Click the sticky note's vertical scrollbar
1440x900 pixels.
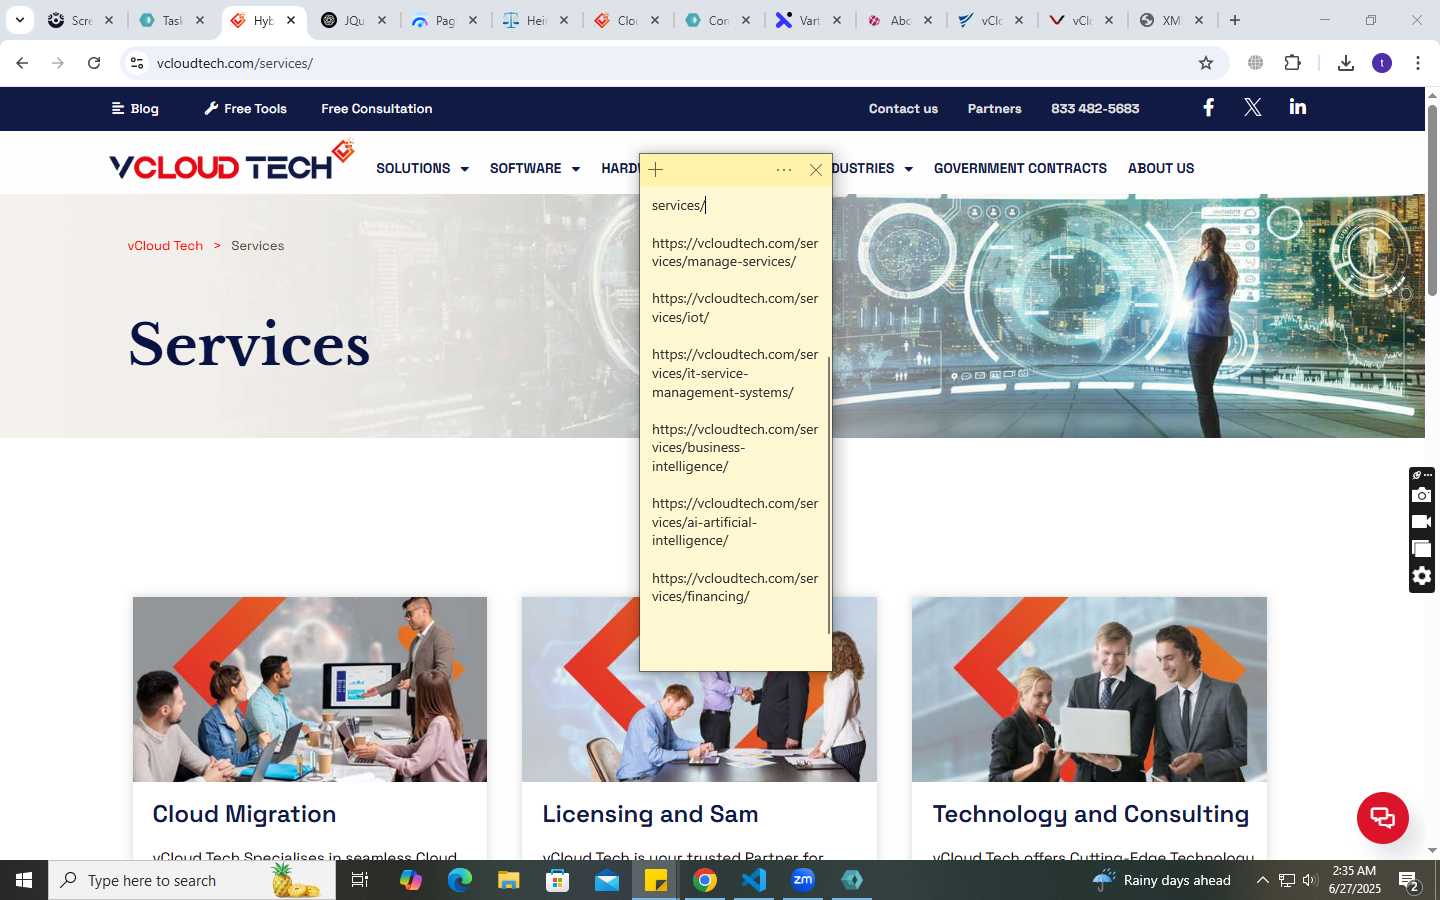tap(828, 495)
